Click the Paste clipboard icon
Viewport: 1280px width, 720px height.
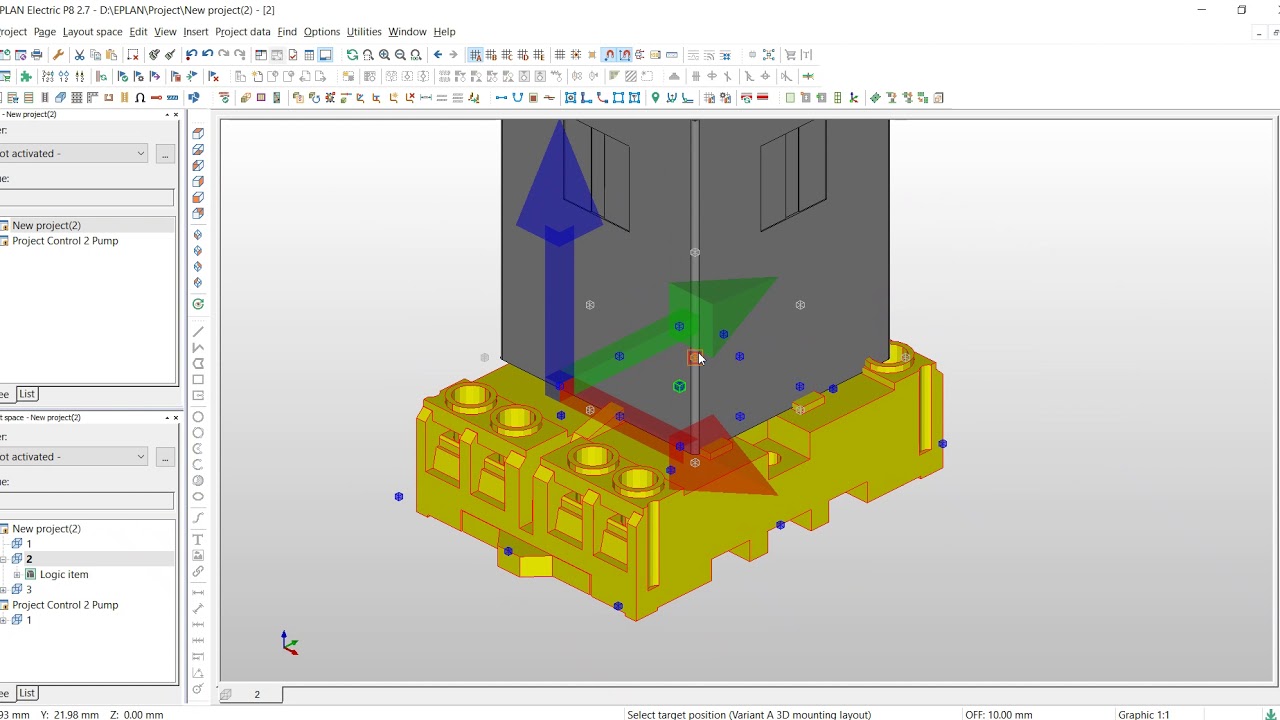(x=111, y=55)
